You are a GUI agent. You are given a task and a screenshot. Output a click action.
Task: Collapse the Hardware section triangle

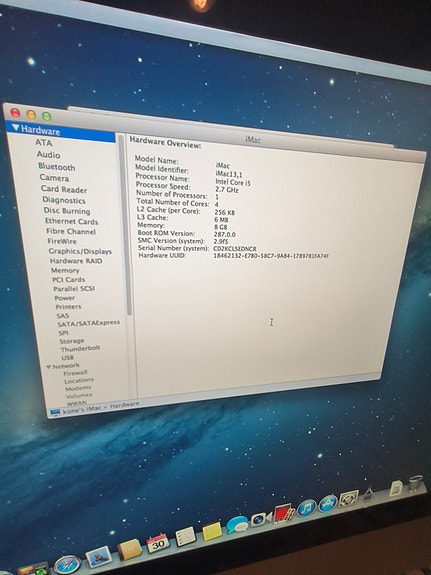[15, 128]
